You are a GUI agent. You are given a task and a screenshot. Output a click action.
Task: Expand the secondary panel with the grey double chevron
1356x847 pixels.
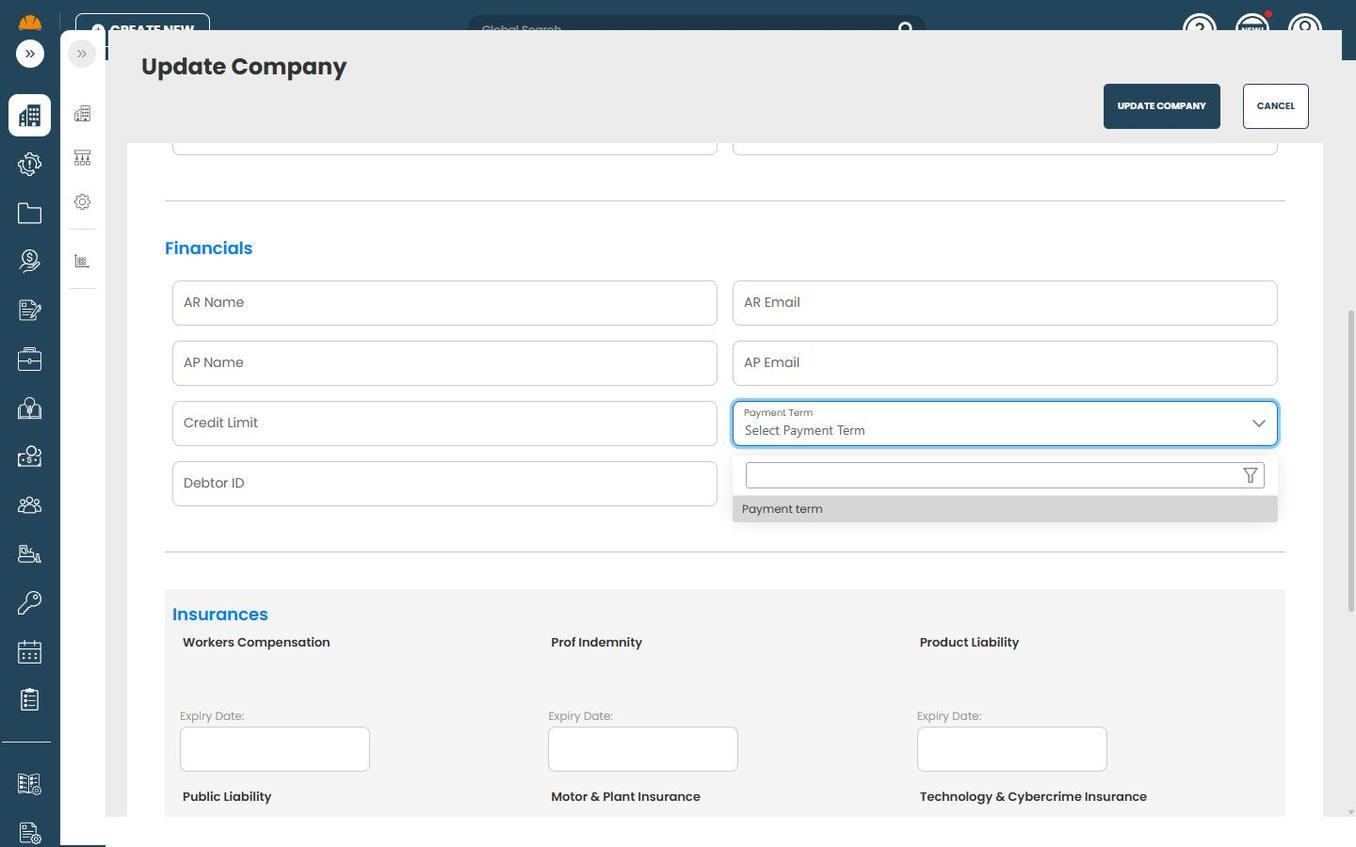pos(82,54)
